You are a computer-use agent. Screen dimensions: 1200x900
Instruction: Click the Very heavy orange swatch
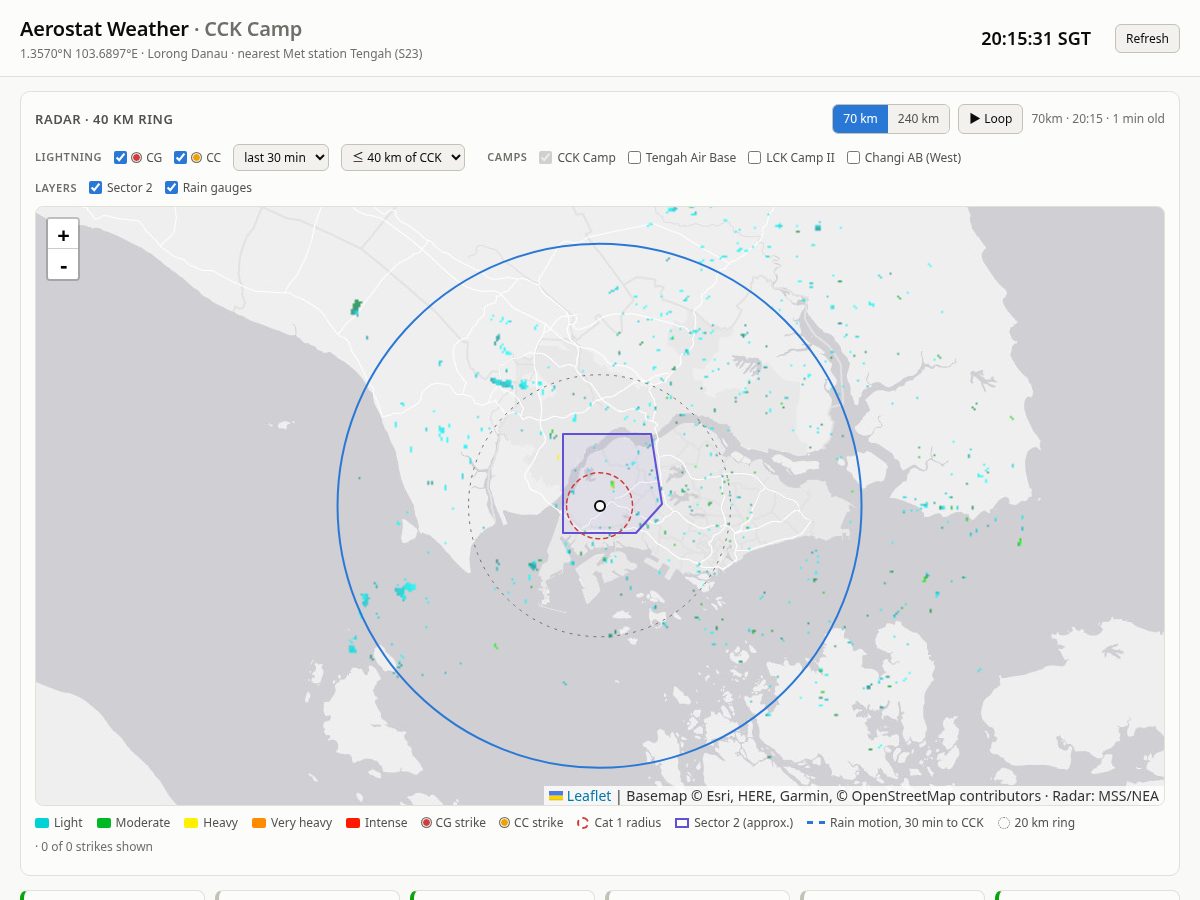(259, 823)
